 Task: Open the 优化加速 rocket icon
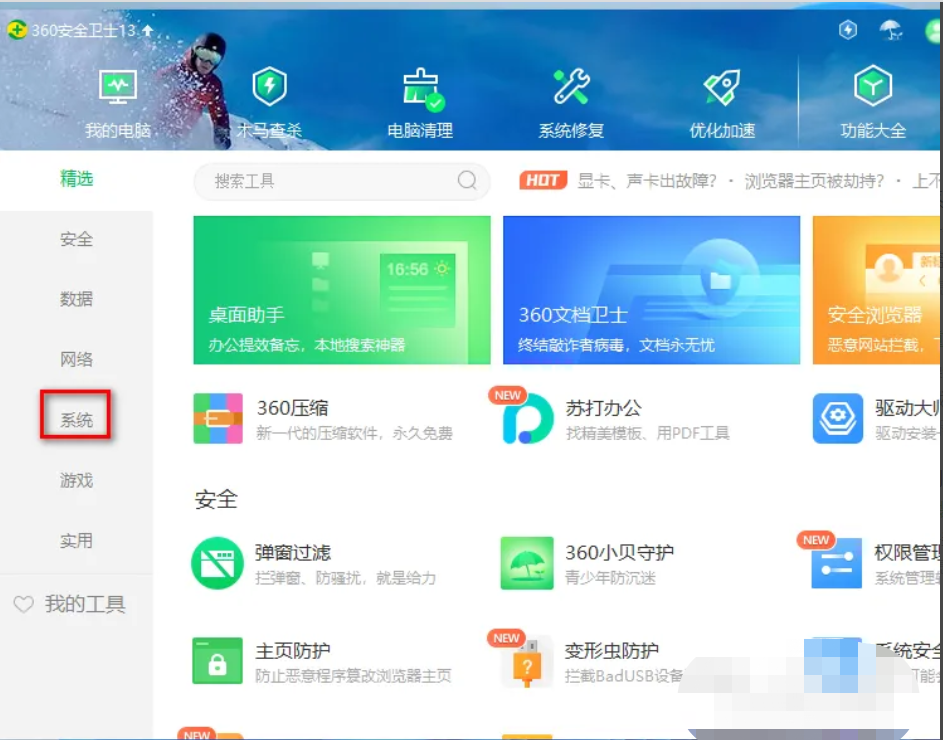click(722, 88)
